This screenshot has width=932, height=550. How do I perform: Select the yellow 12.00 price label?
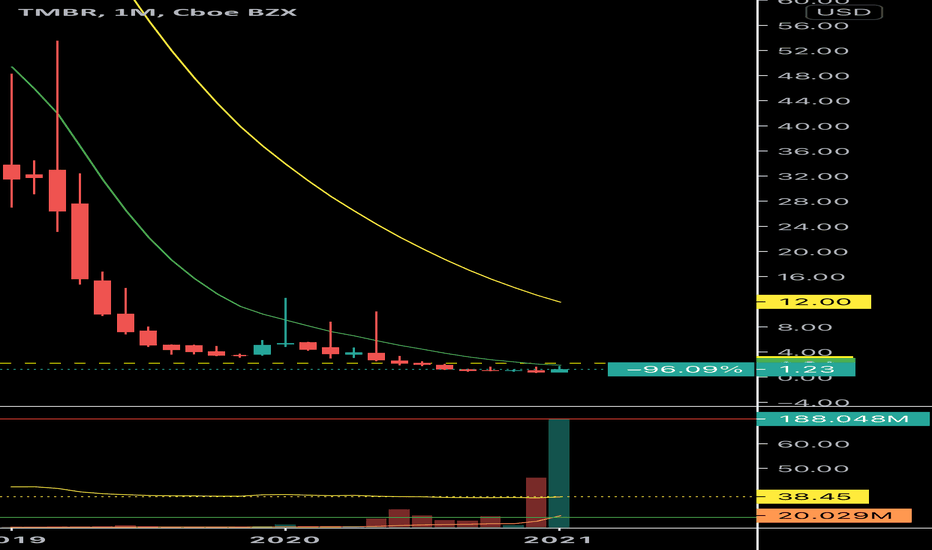[814, 301]
